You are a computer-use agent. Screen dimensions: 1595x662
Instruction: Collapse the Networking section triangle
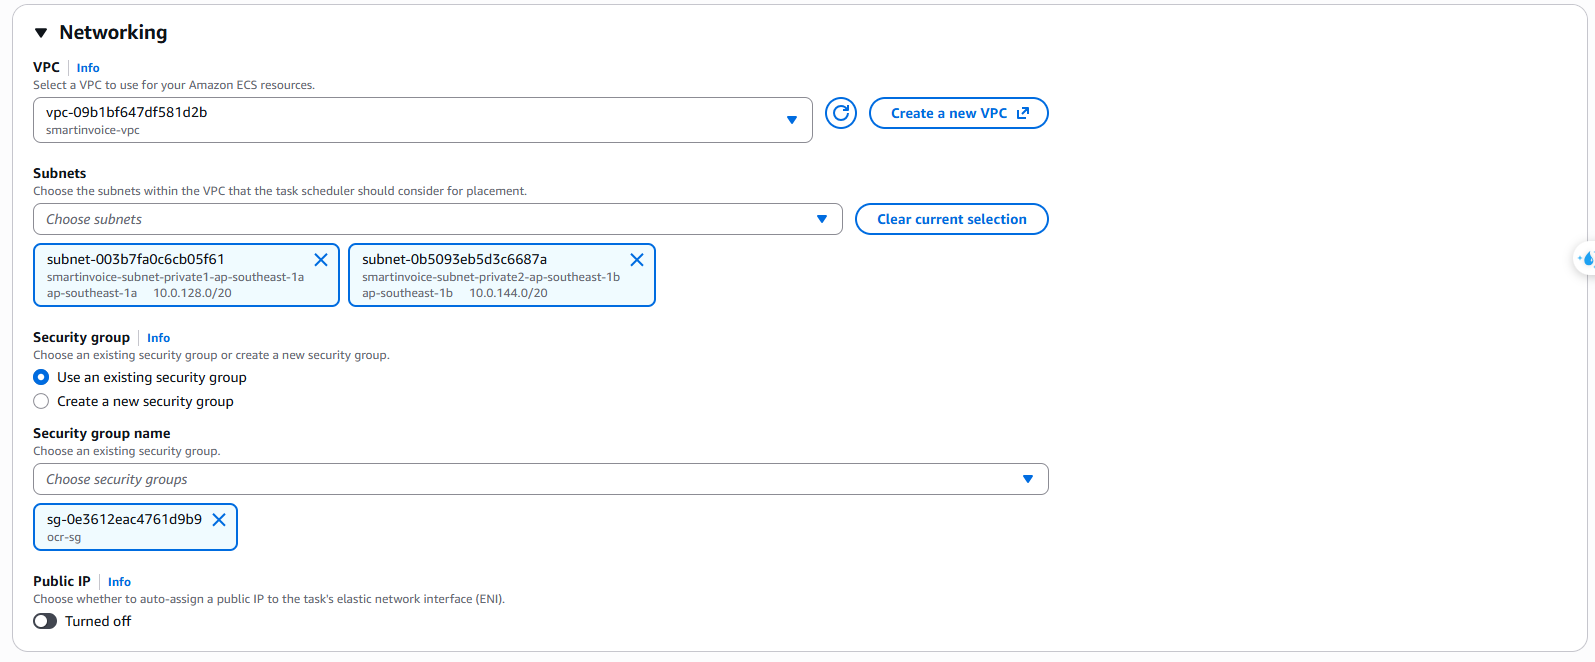(x=41, y=33)
